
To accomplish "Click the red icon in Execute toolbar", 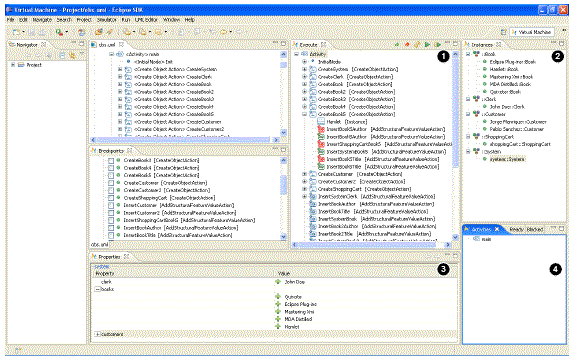I will coord(407,45).
